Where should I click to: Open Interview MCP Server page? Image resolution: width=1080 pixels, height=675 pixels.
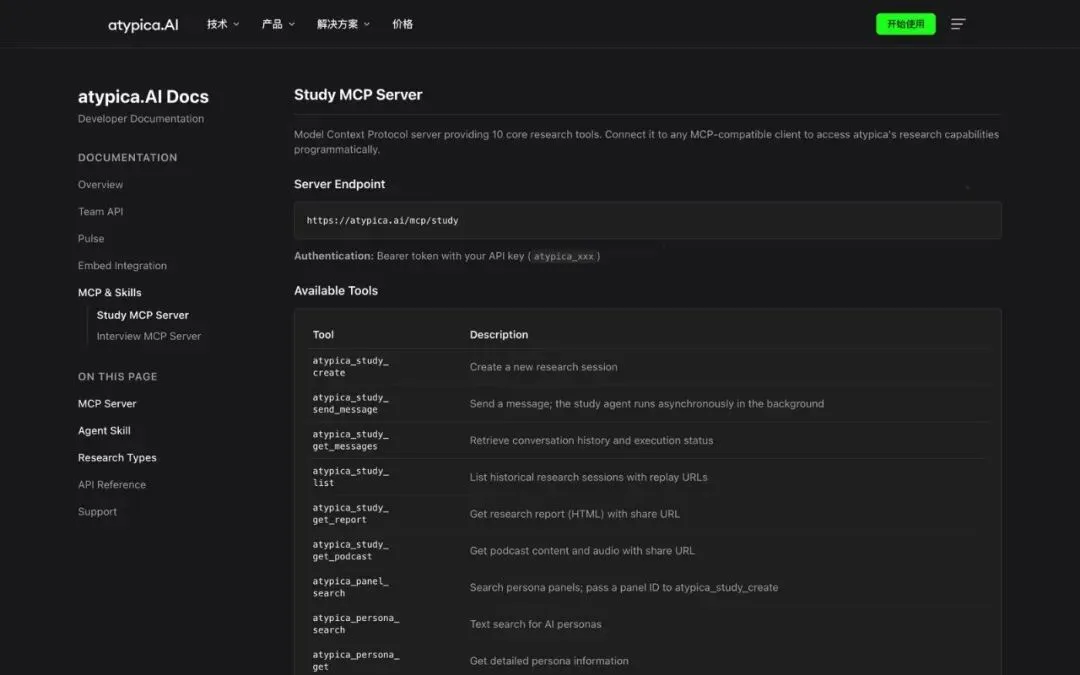pyautogui.click(x=149, y=336)
